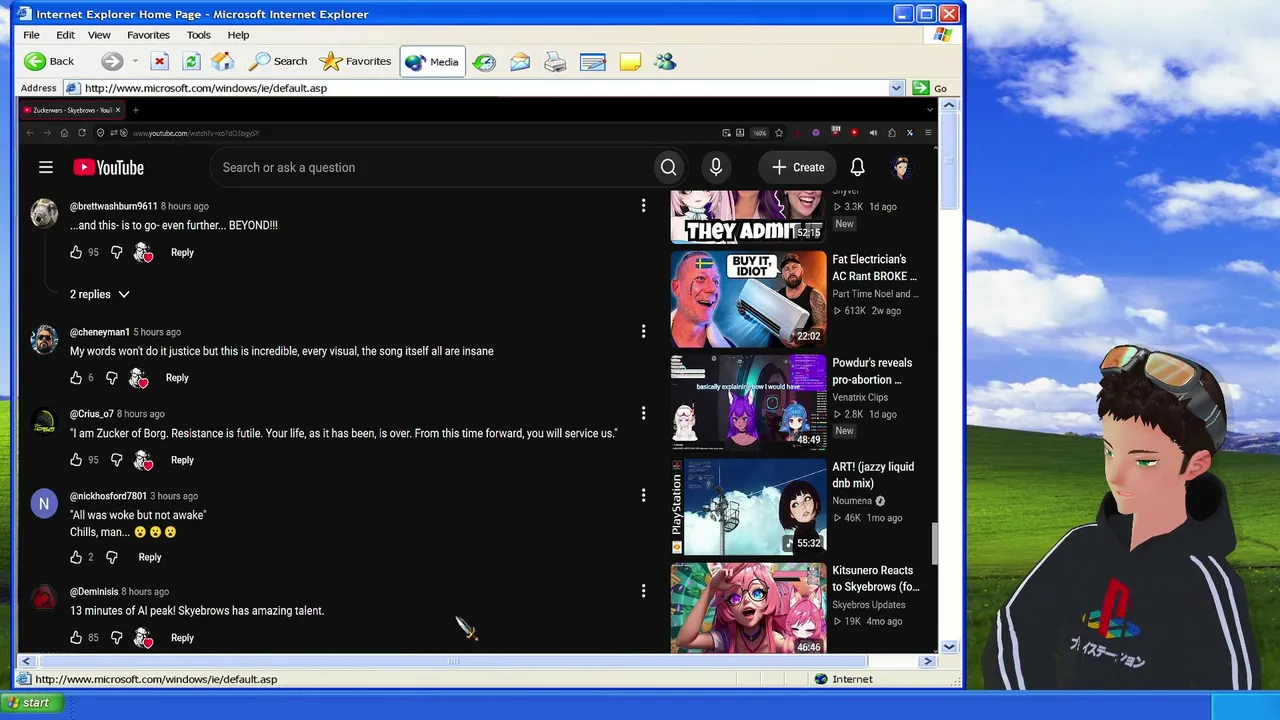Dislike the comment by @brettwashburn9611
Screen dimensions: 1280x720
(x=116, y=253)
